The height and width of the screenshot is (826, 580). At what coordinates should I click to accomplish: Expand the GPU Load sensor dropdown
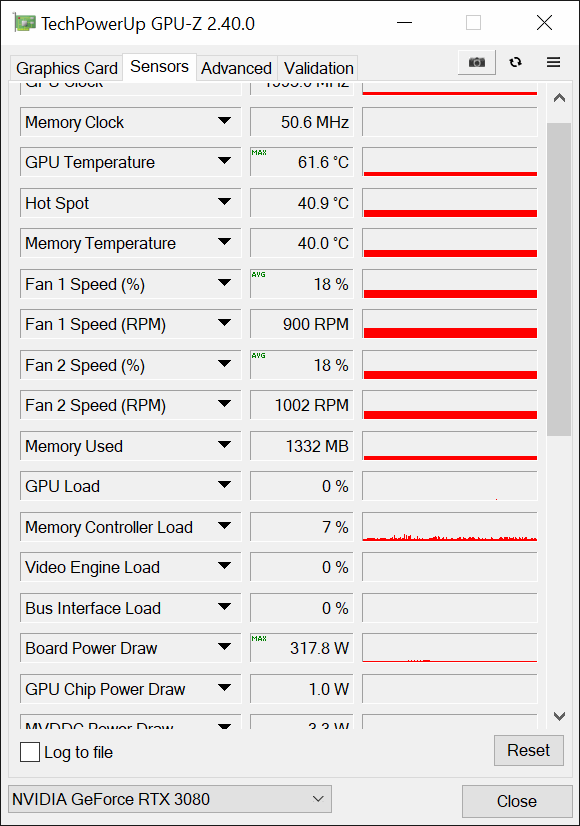pos(224,485)
